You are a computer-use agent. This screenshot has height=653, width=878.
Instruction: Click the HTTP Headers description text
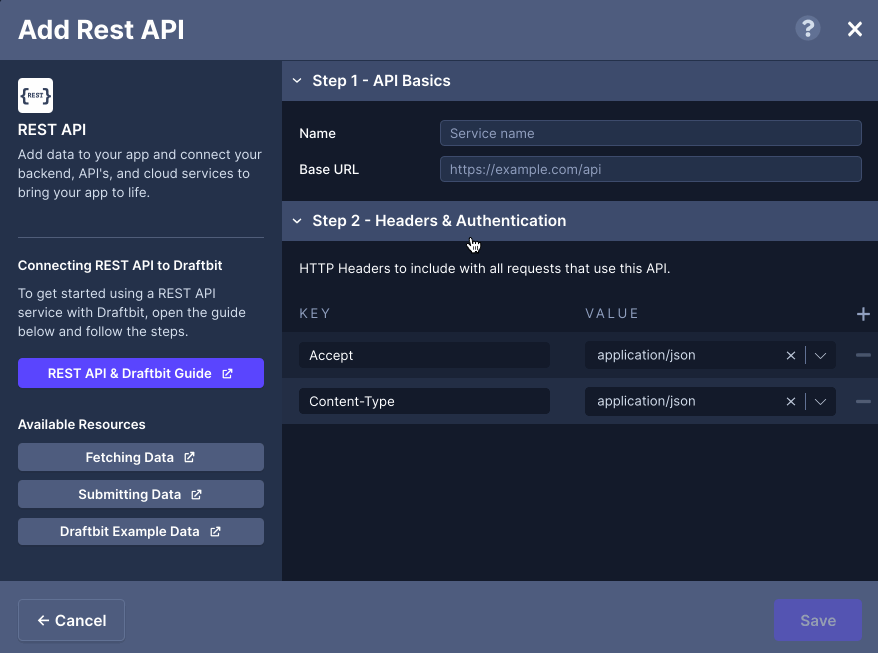point(484,268)
